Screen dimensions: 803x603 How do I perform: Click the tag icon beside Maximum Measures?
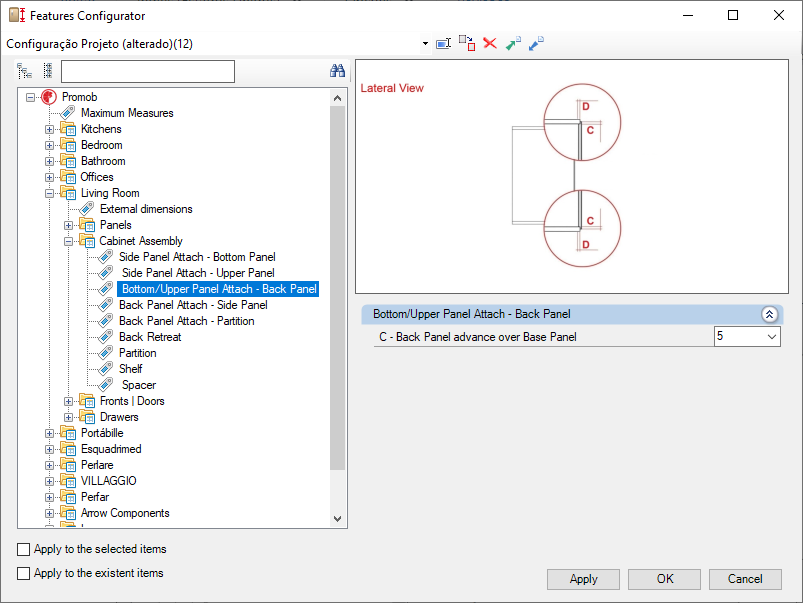pos(68,113)
